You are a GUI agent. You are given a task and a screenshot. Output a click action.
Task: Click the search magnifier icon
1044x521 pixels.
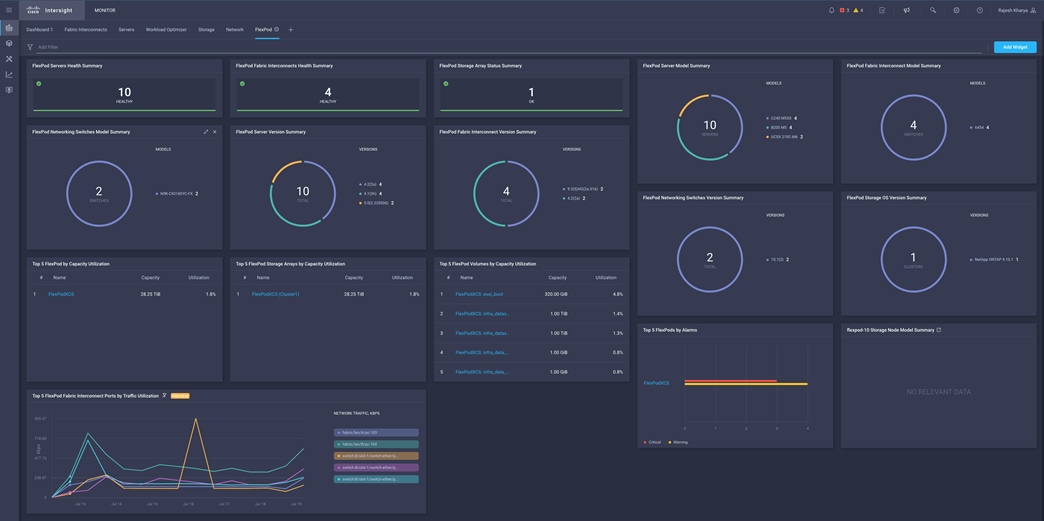point(933,10)
